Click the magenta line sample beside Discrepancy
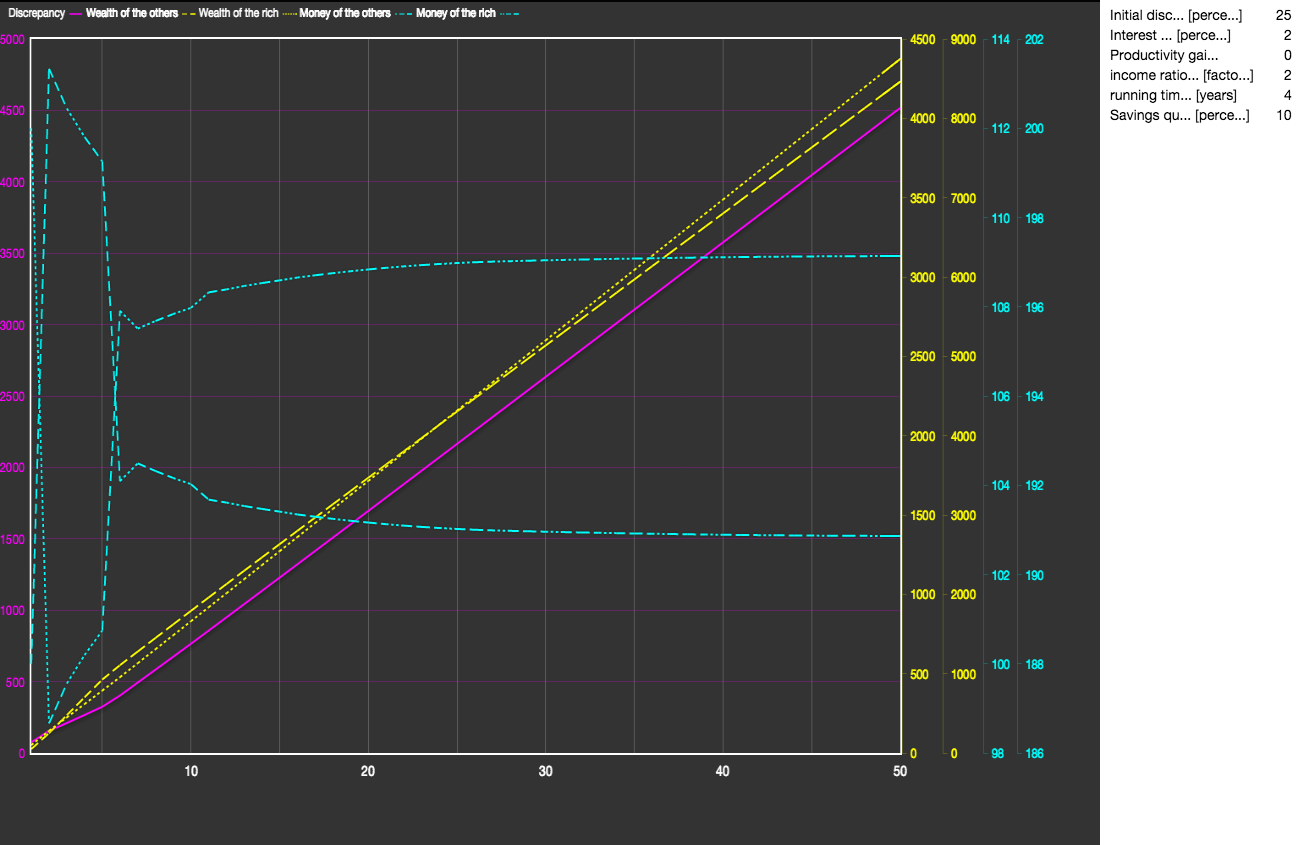 click(76, 14)
